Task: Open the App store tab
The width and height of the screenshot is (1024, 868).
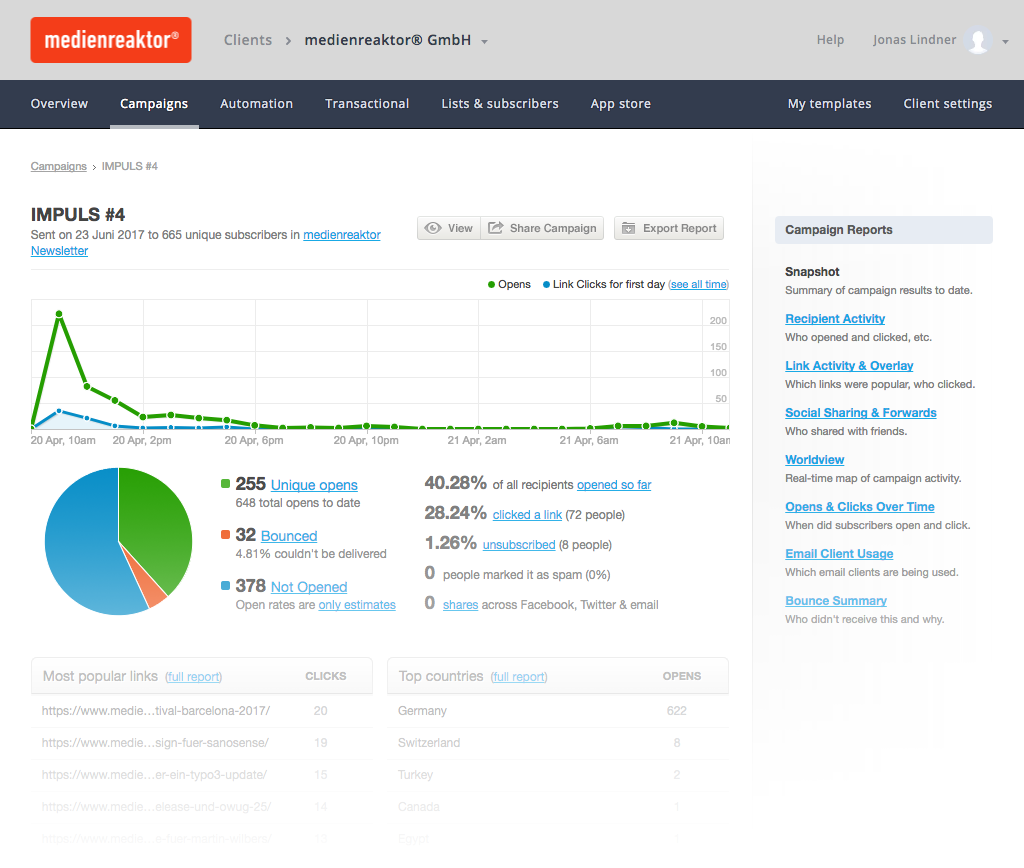Action: (x=621, y=104)
